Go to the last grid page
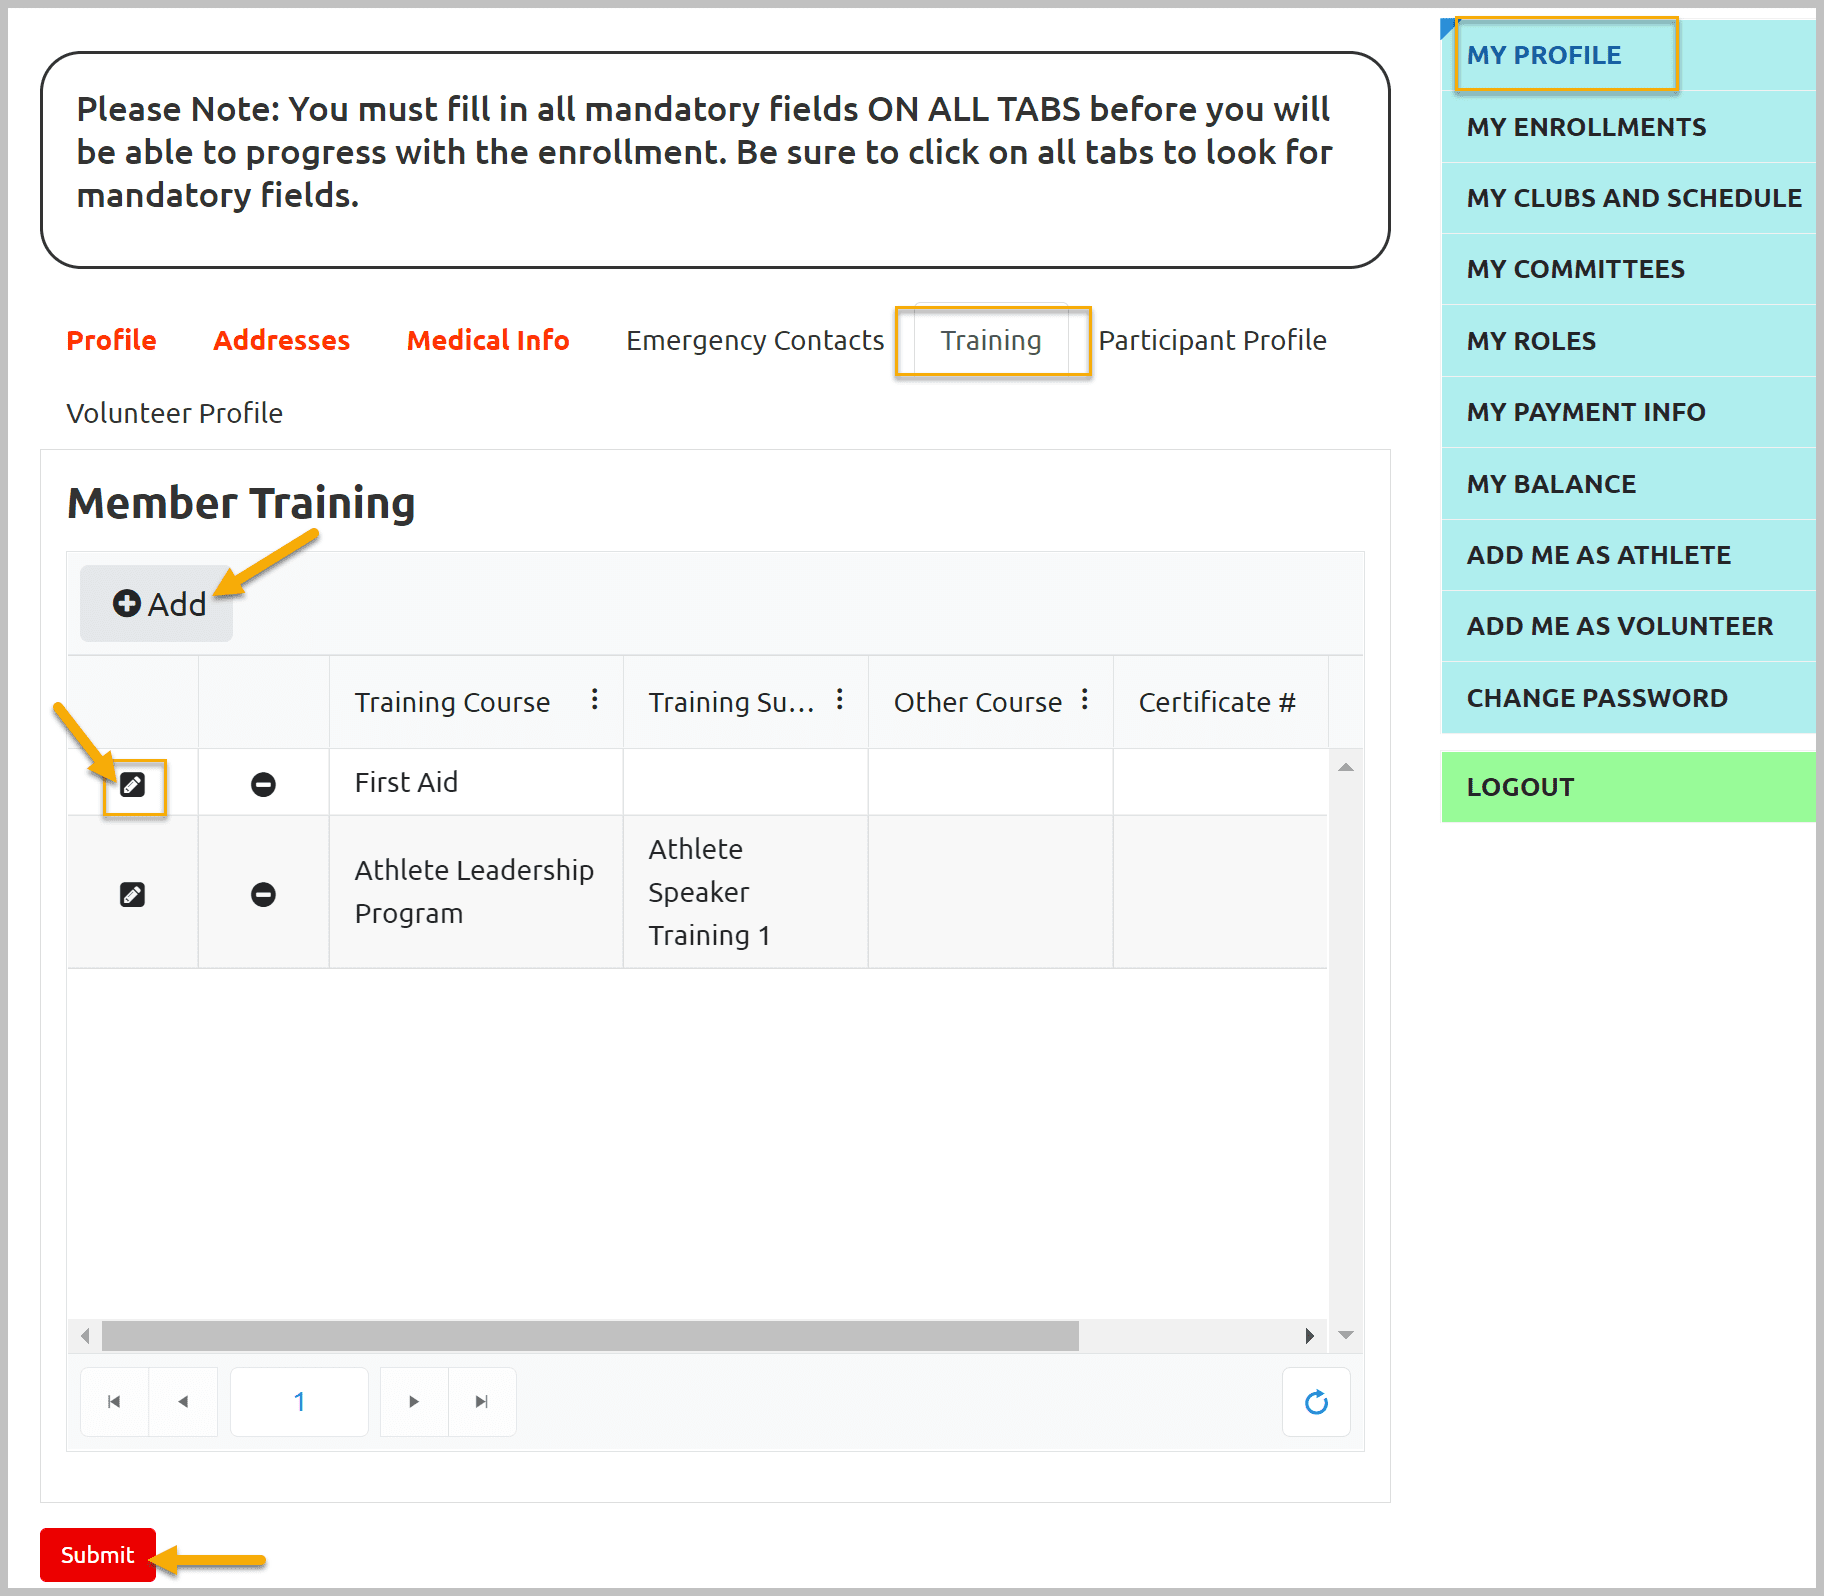The height and width of the screenshot is (1596, 1824). tap(482, 1402)
